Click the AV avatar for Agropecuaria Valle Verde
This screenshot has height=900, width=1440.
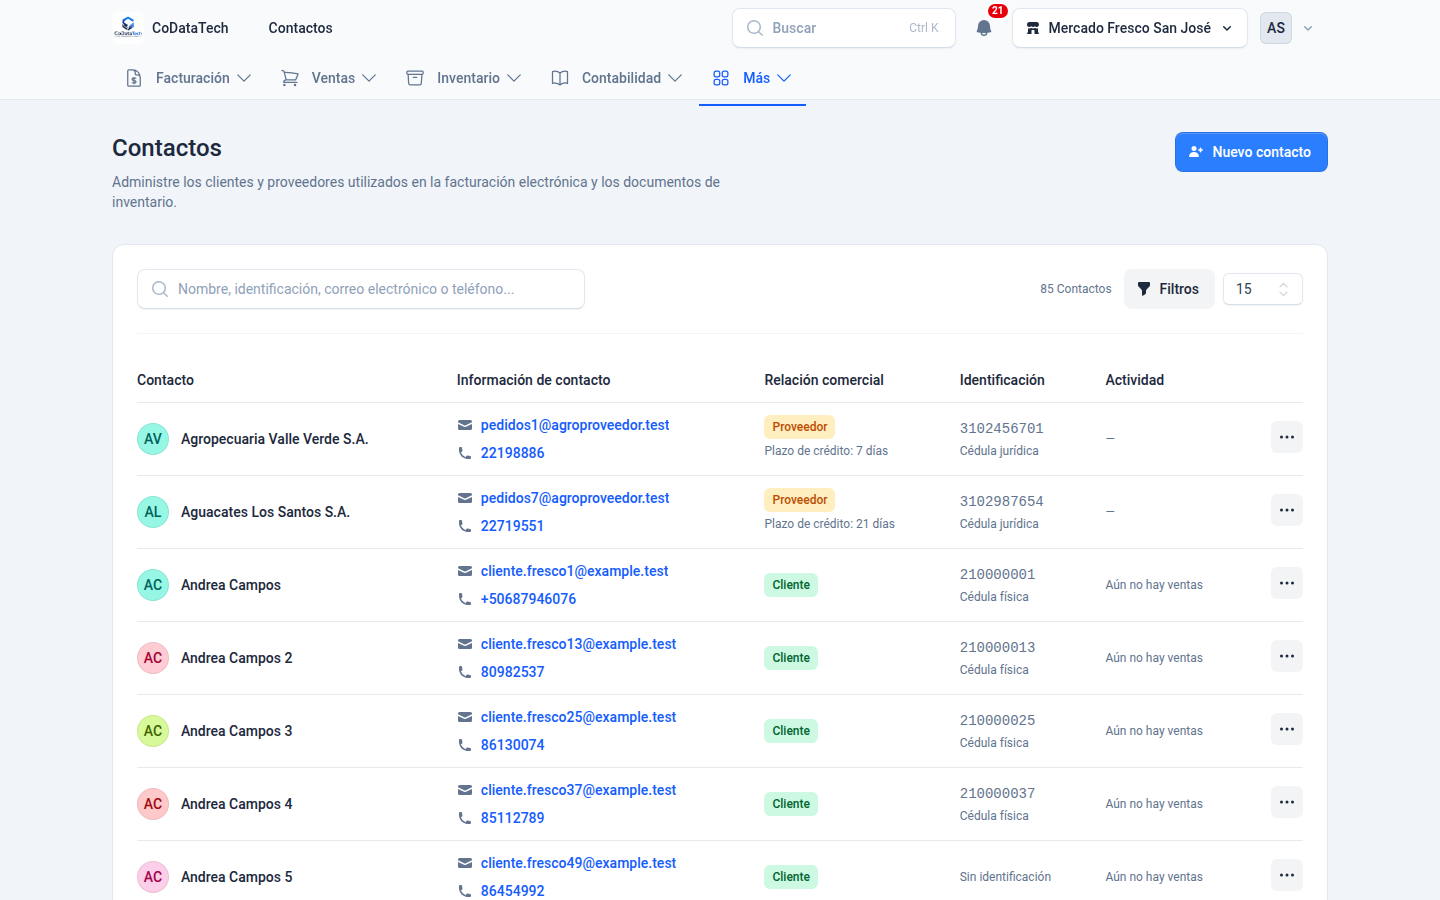click(153, 439)
